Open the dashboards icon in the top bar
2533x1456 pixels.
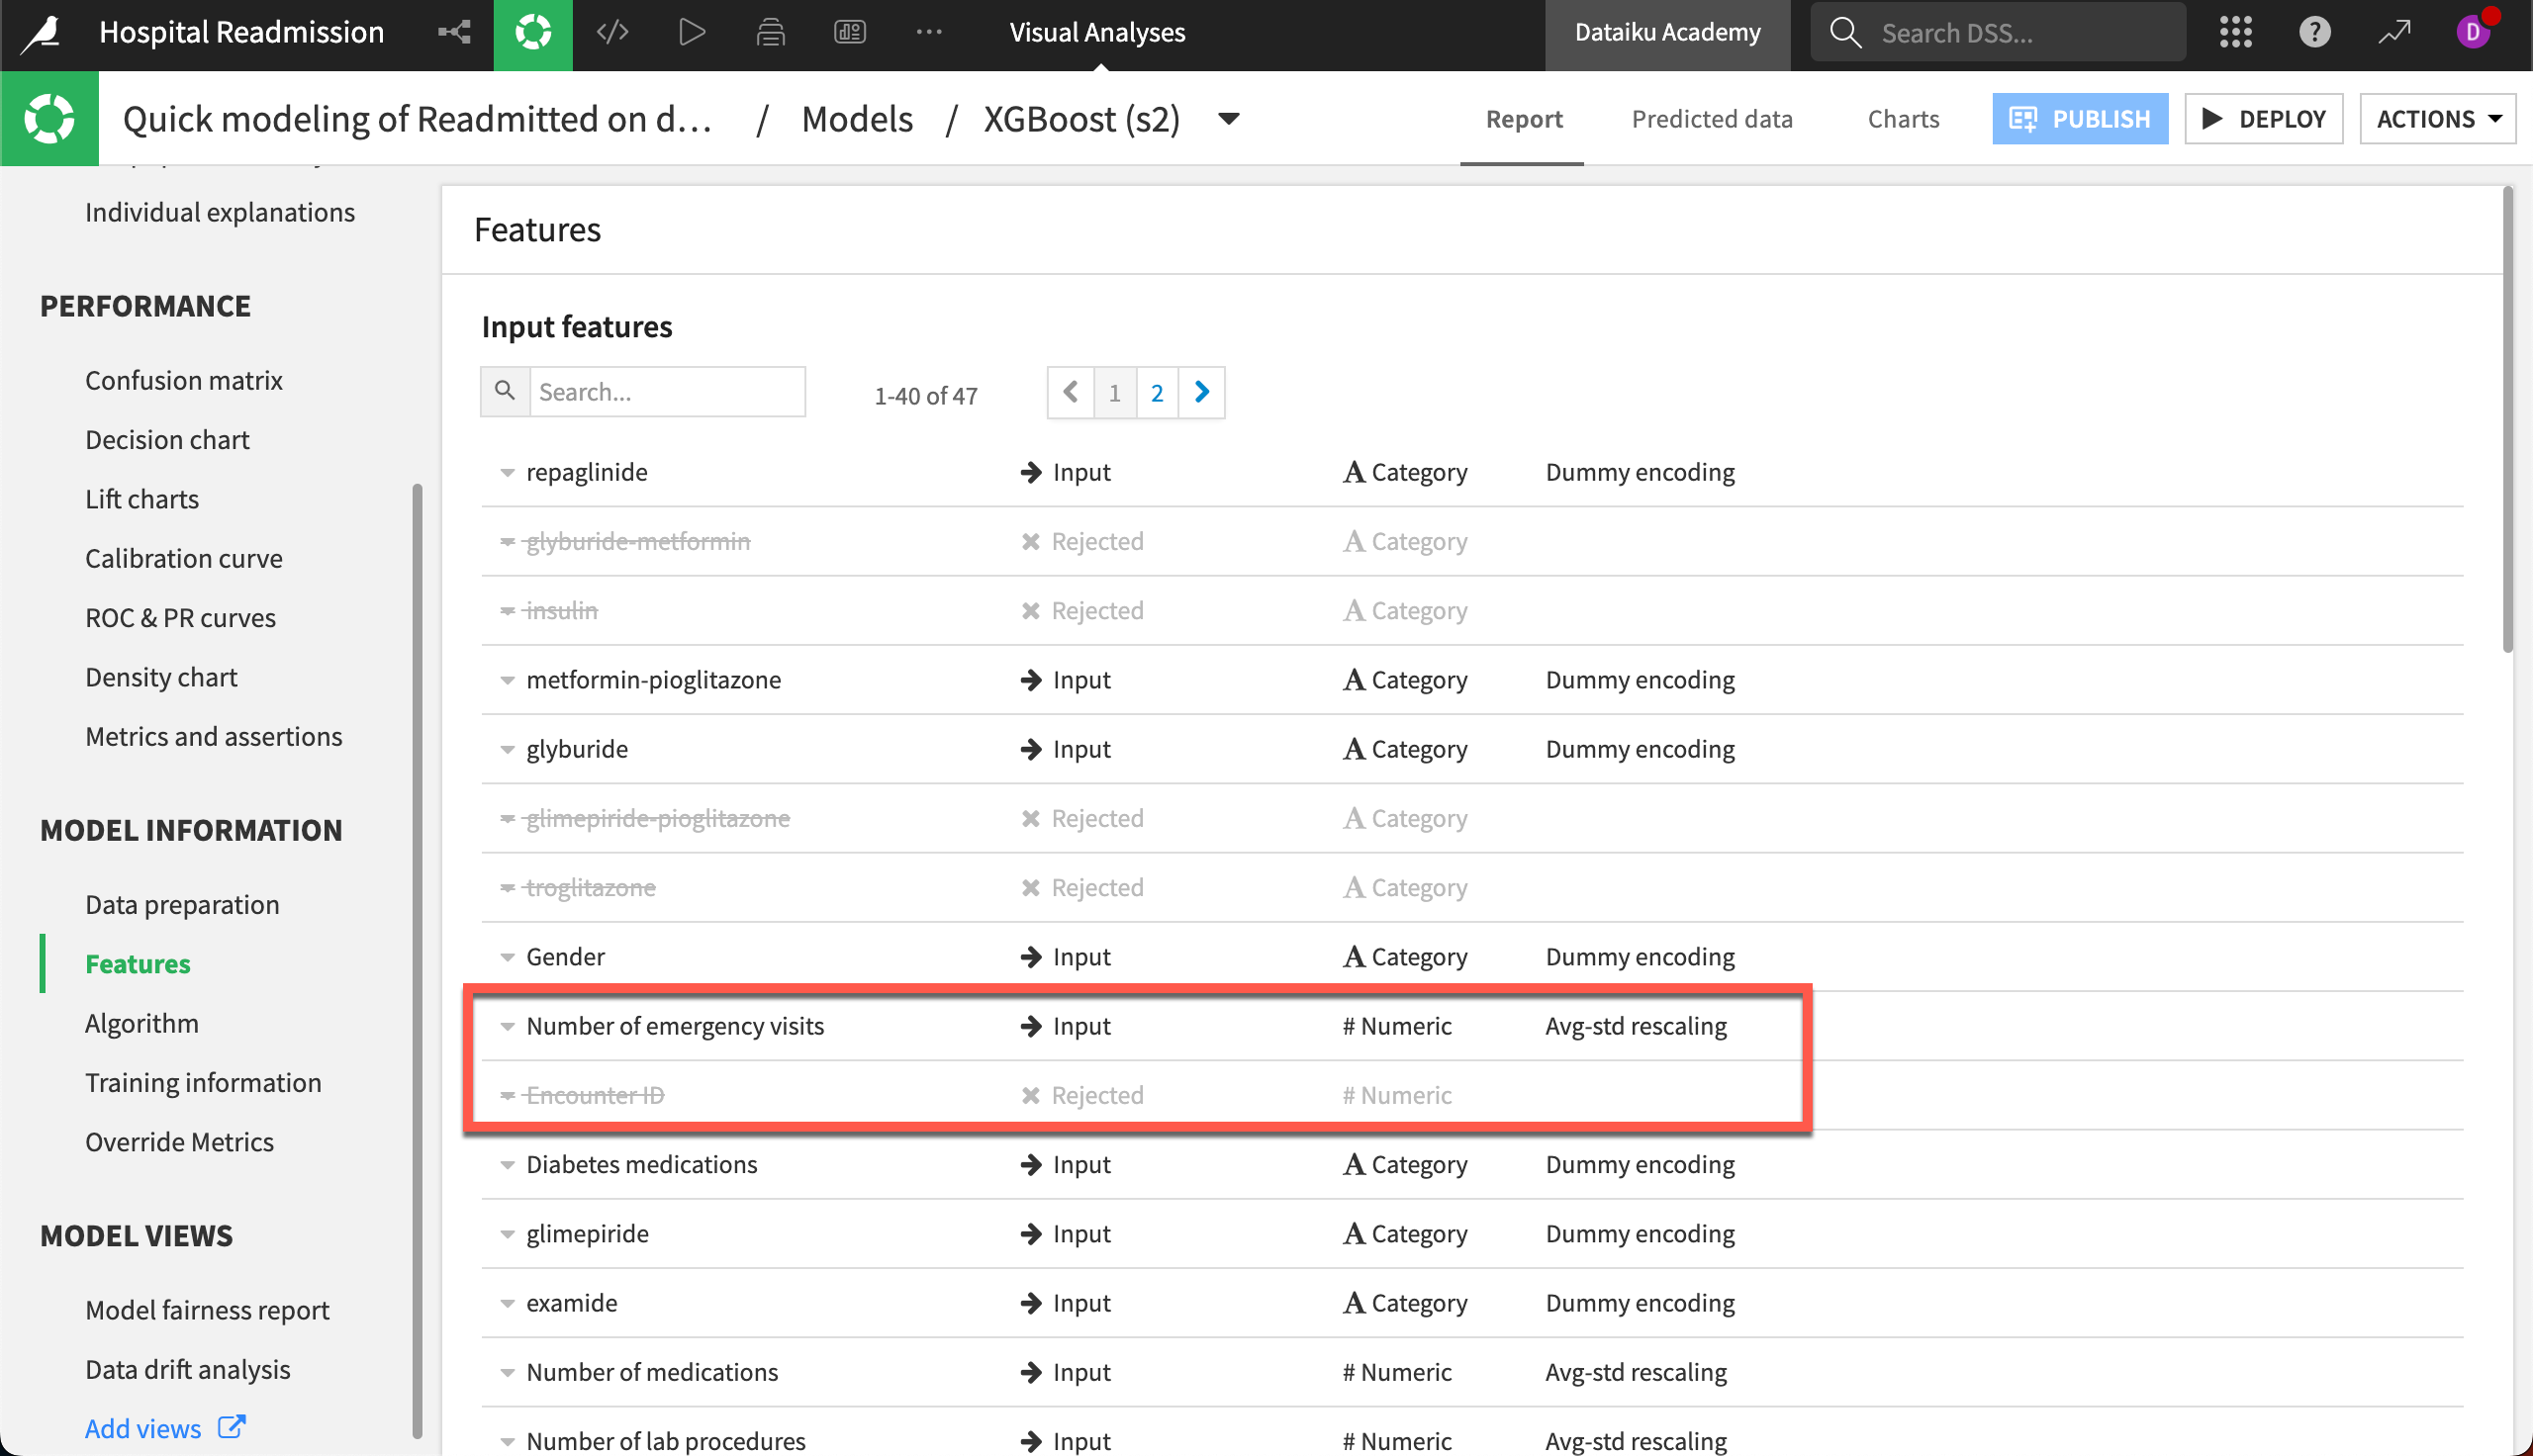(849, 31)
